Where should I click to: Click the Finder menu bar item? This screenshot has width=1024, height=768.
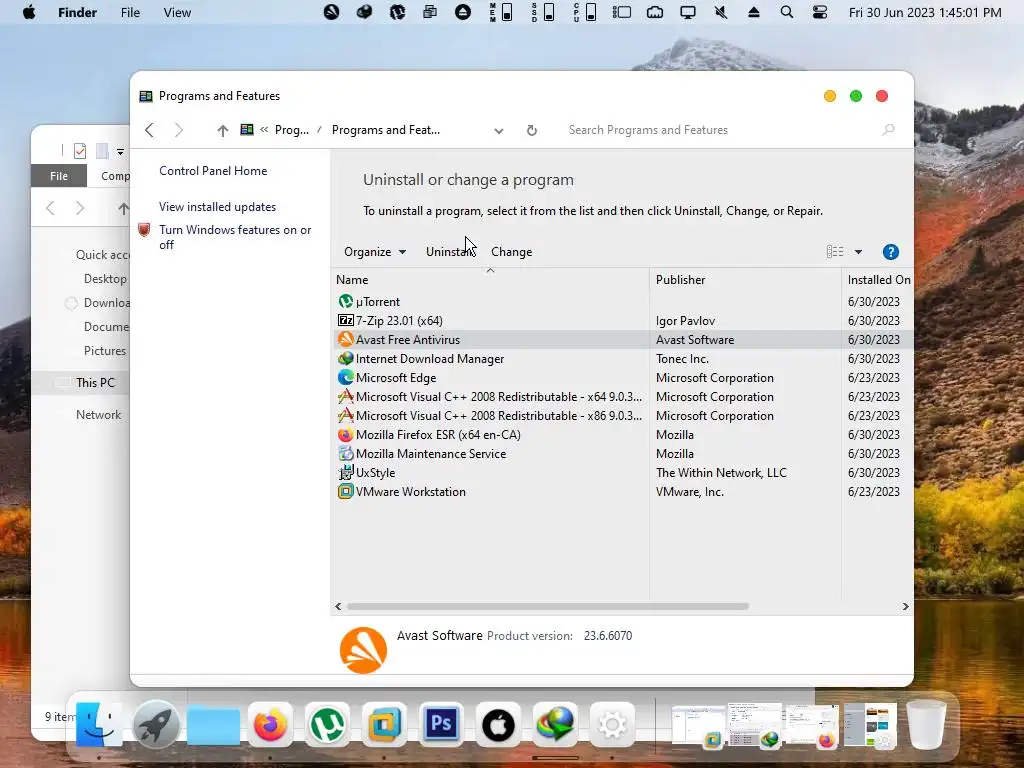77,12
